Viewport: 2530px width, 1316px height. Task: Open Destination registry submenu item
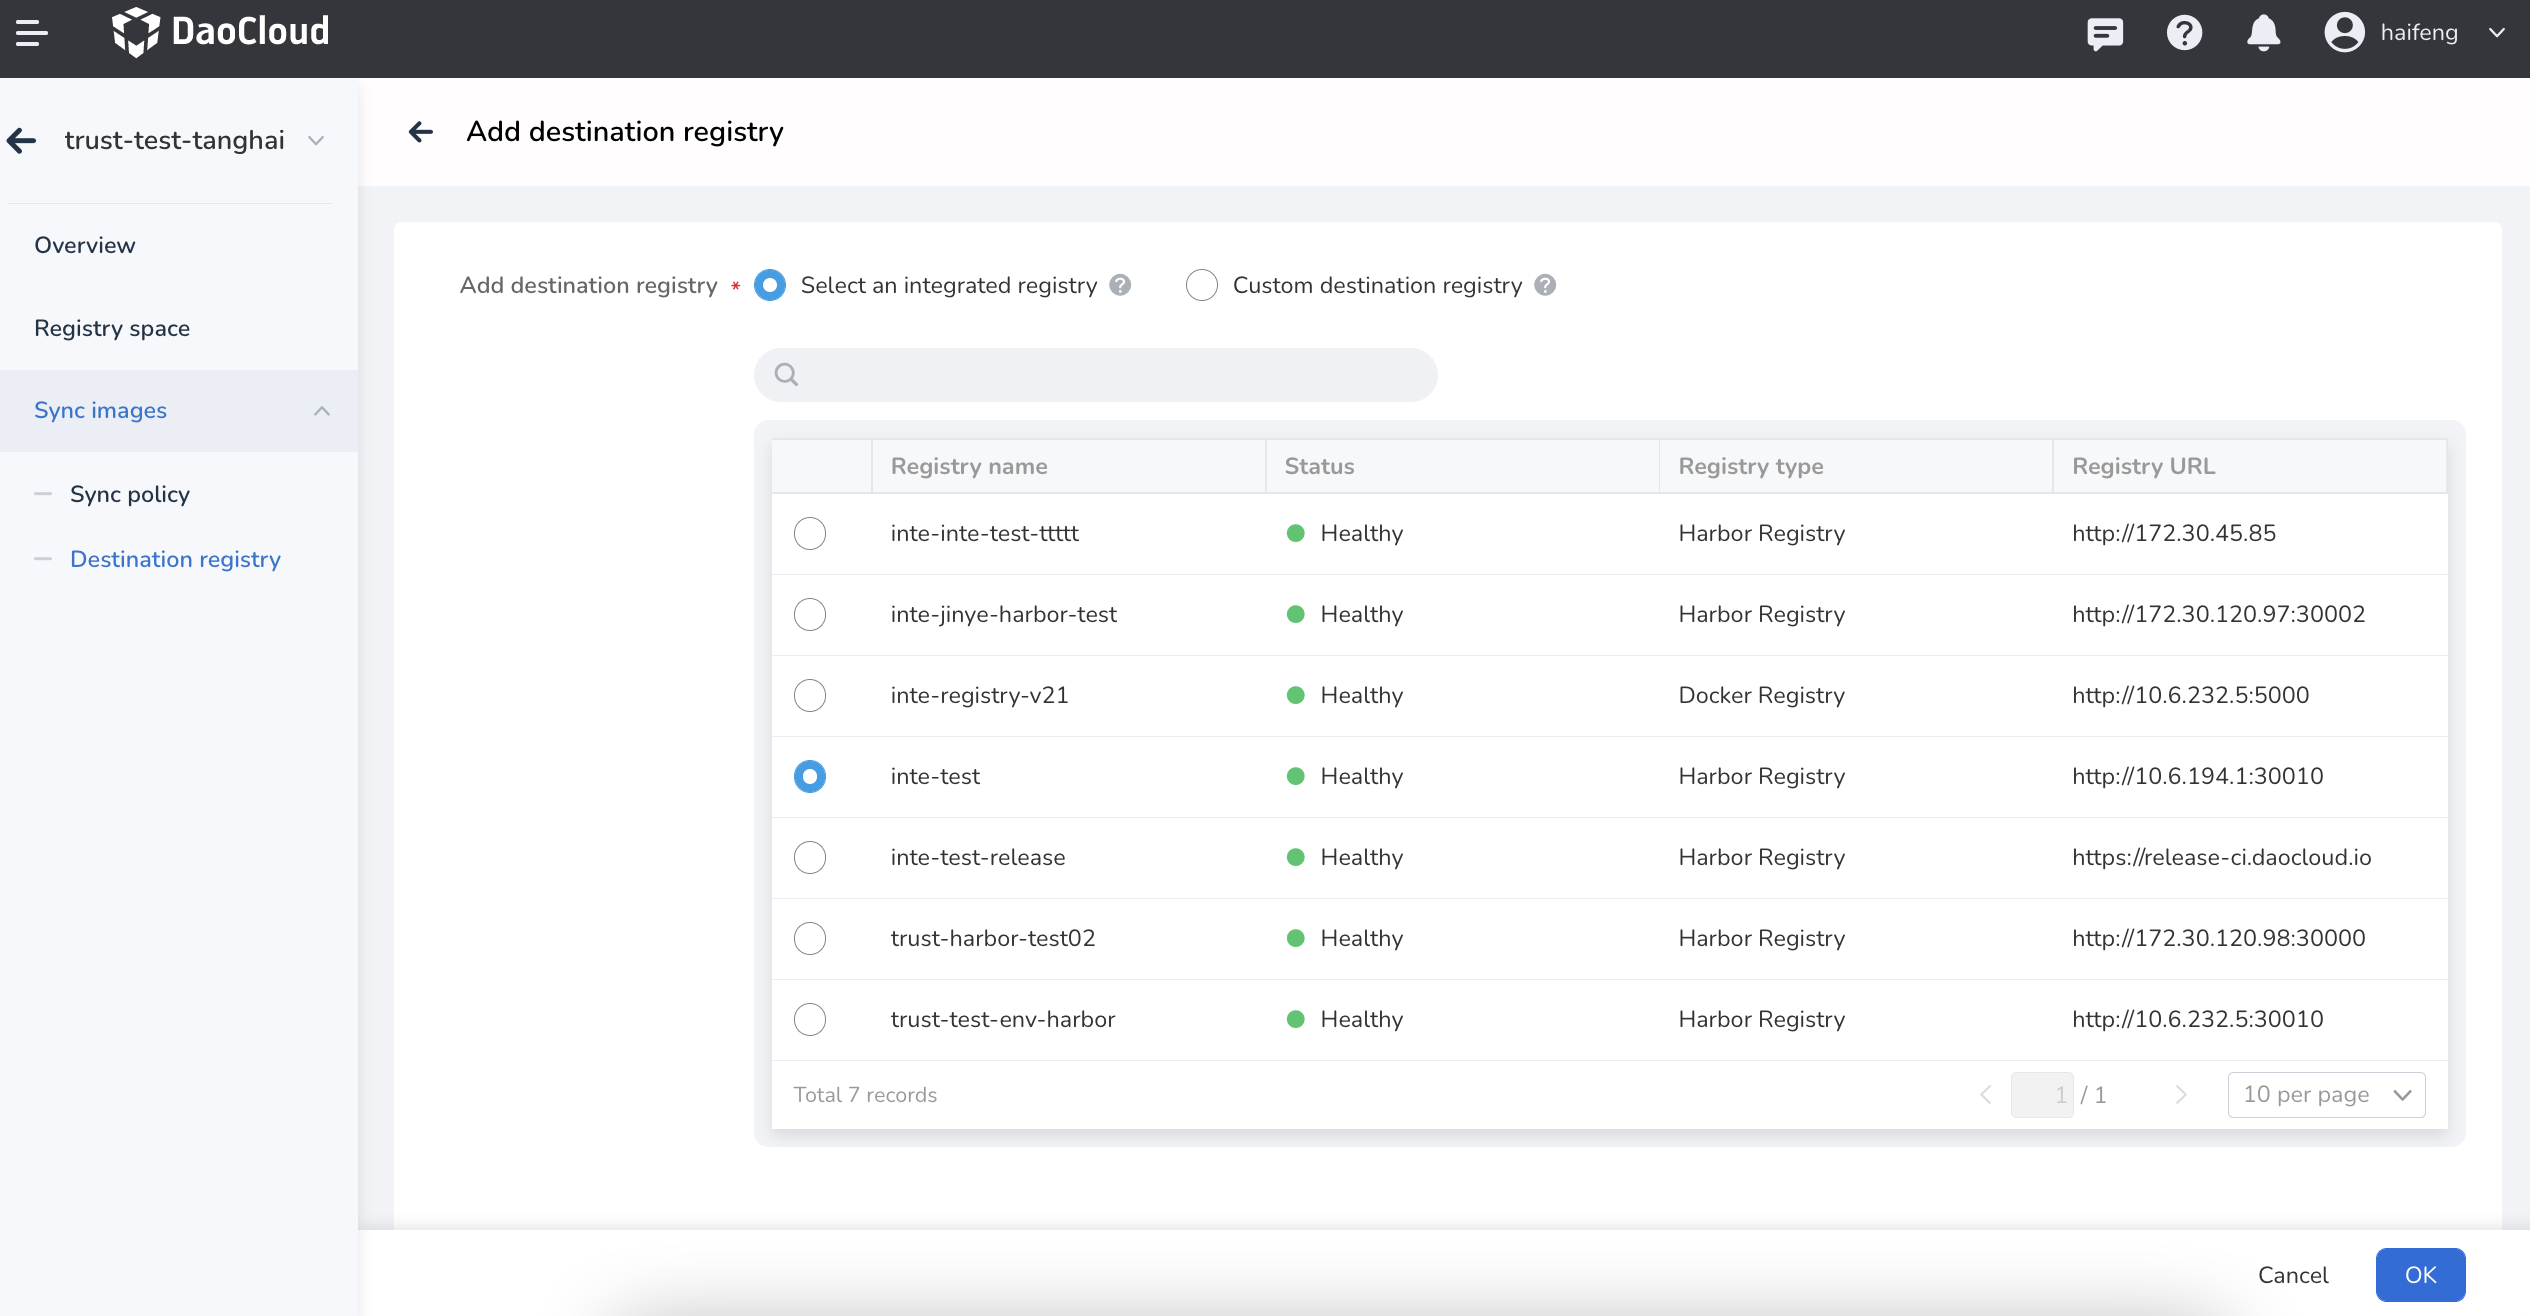click(175, 559)
